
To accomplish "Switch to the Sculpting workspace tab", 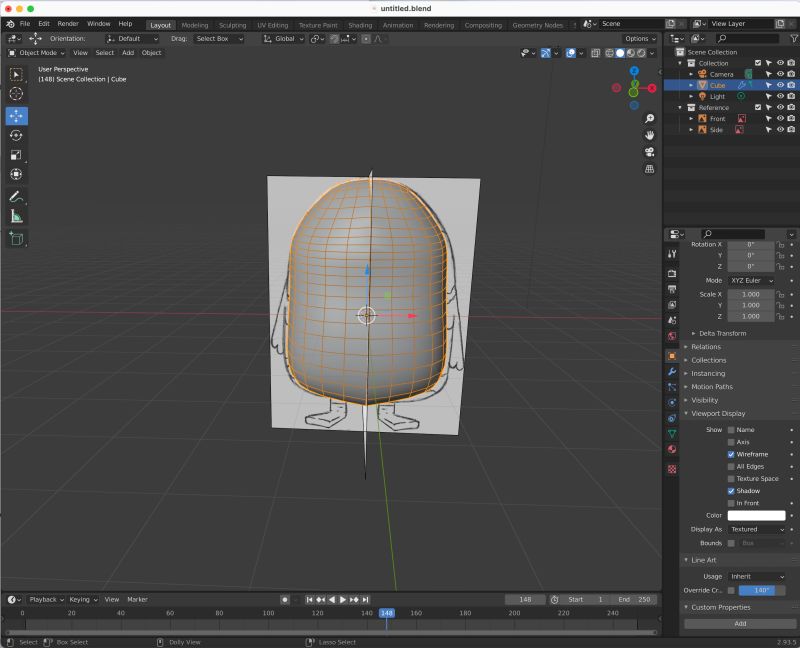I will 232,25.
